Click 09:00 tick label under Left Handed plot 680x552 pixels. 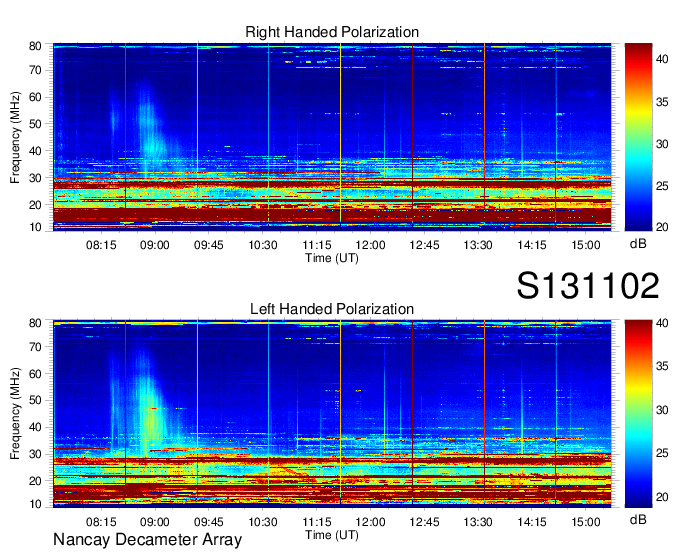(154, 522)
